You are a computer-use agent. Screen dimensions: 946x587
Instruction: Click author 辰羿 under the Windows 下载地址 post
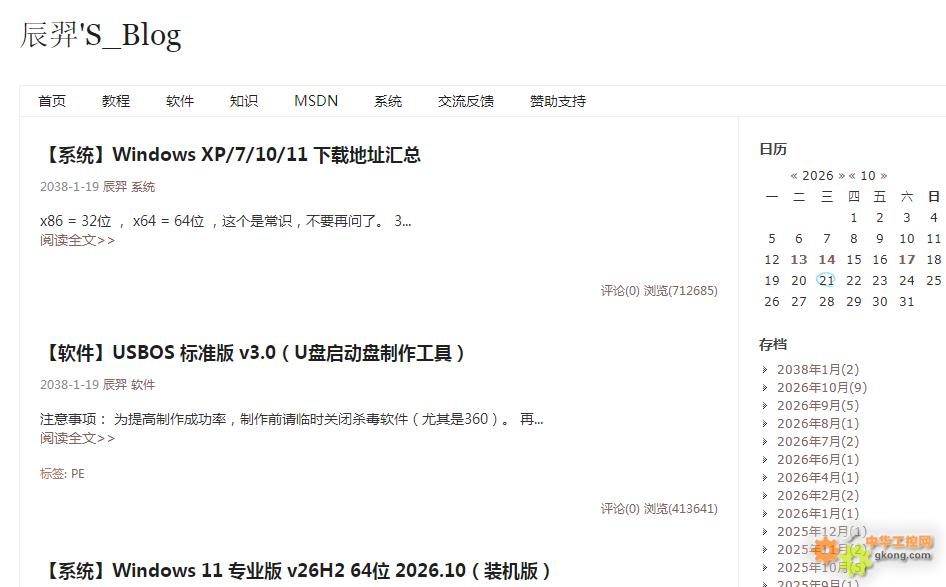(115, 187)
